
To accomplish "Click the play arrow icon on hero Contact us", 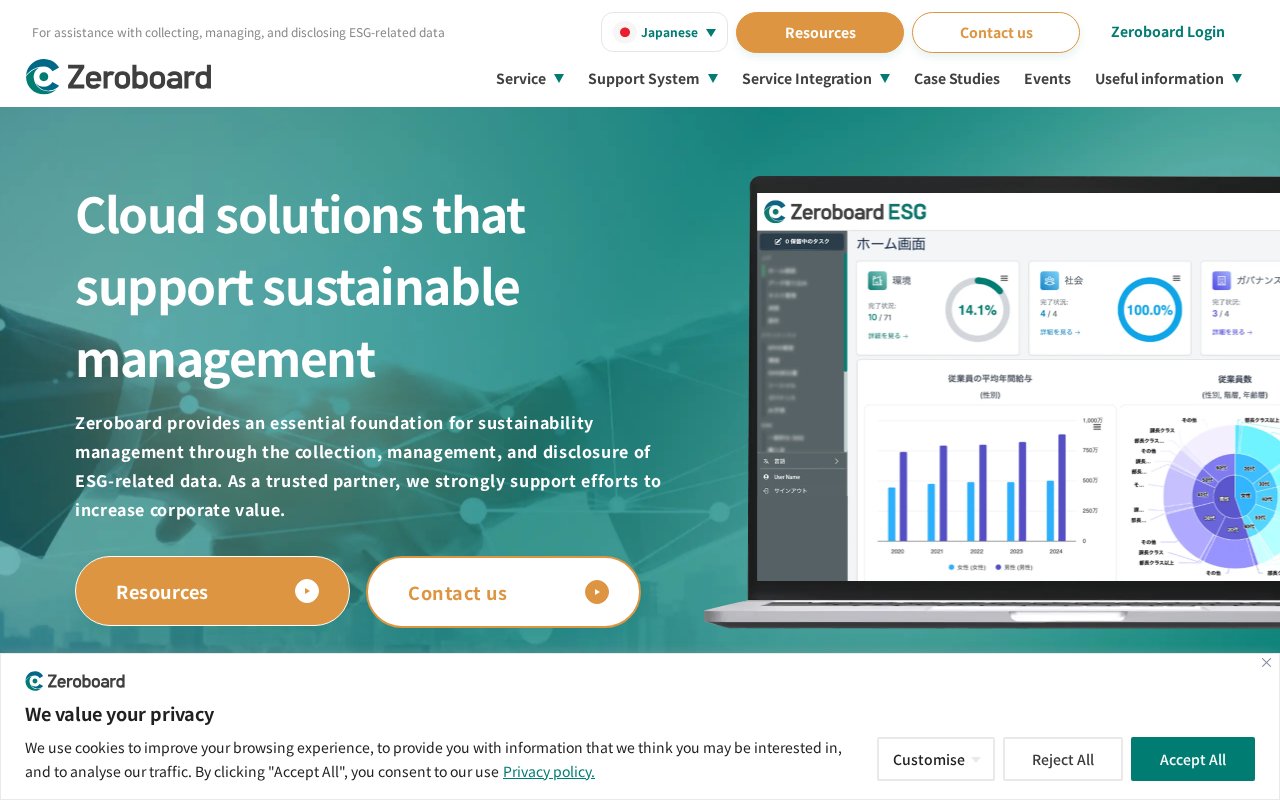I will point(597,592).
